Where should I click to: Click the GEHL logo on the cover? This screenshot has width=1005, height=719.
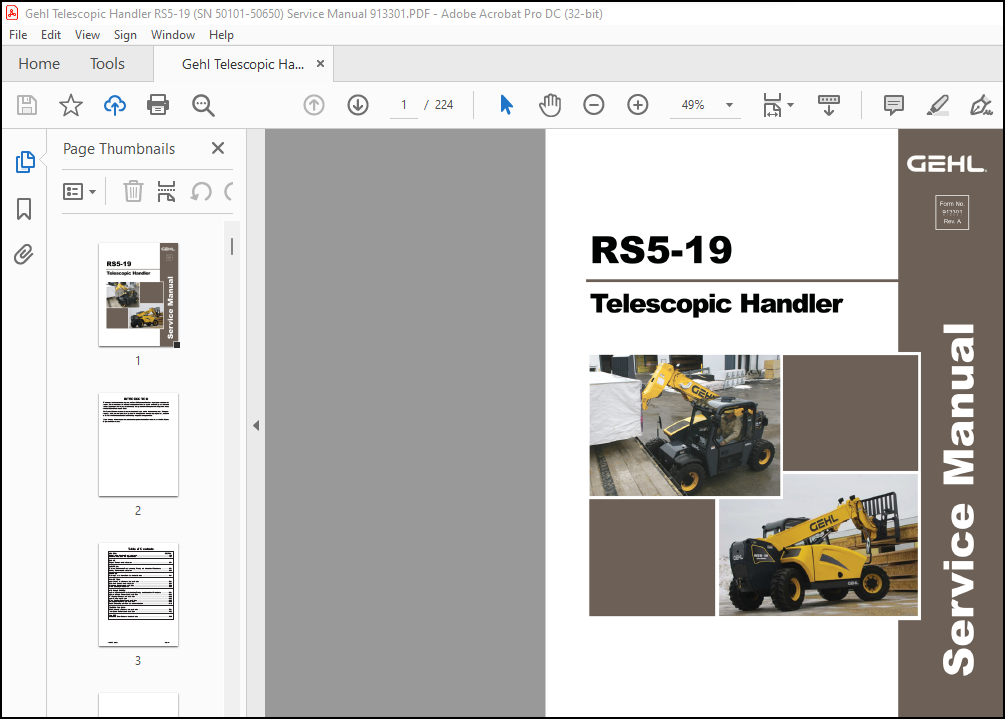pos(946,164)
